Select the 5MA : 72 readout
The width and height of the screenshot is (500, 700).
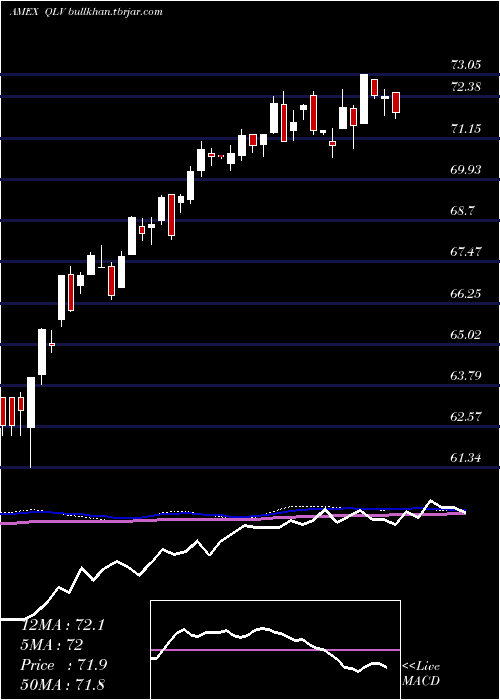[52, 645]
